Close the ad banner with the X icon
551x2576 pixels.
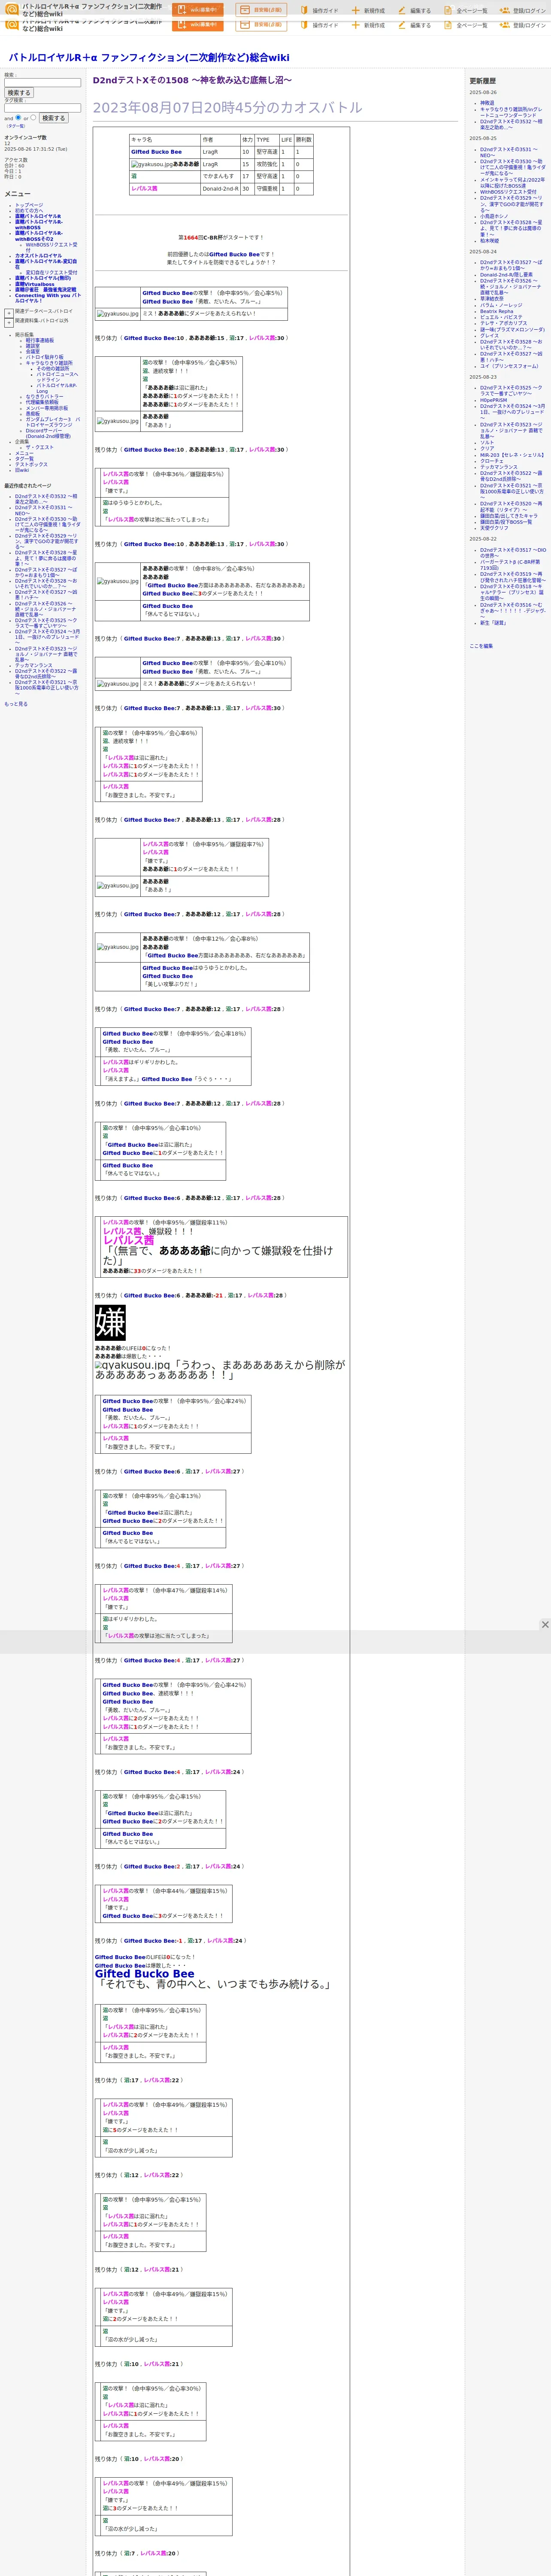tap(545, 1624)
